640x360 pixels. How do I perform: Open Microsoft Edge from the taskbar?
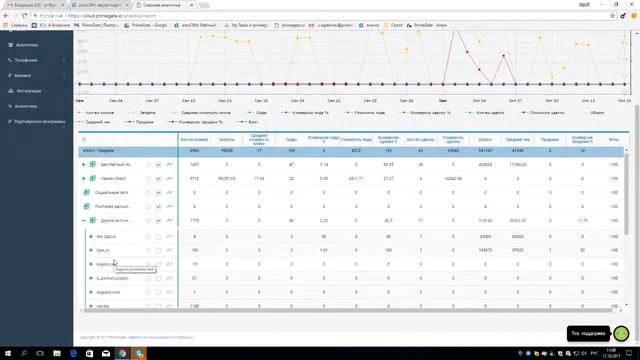pyautogui.click(x=73, y=353)
